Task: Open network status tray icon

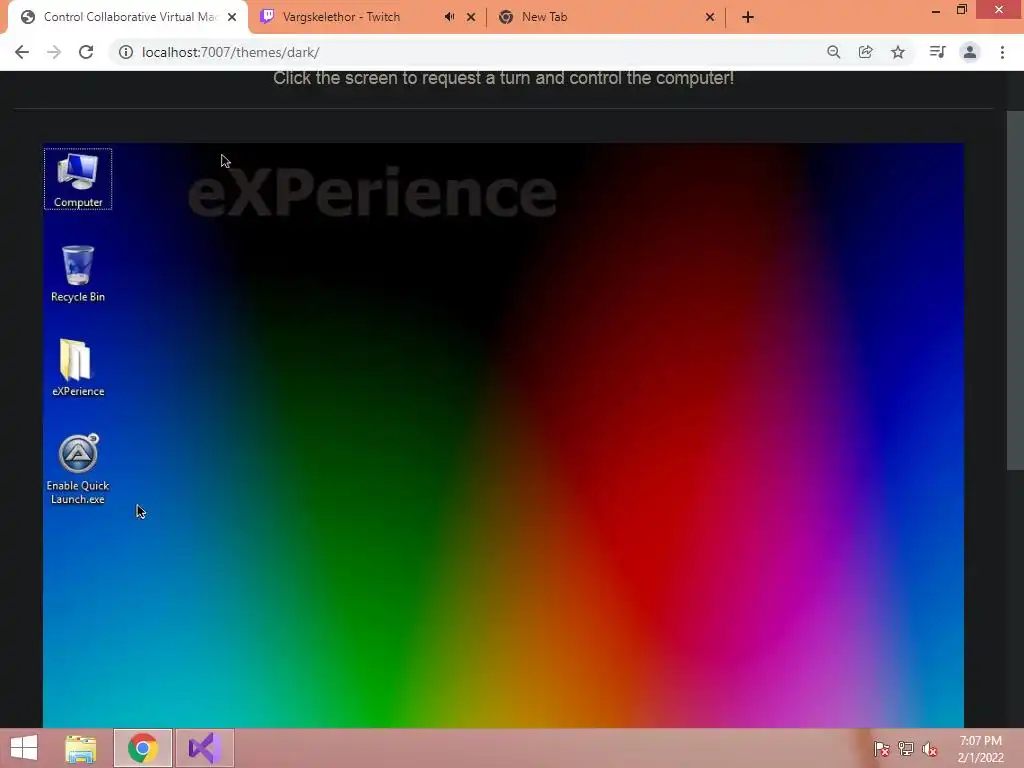Action: click(906, 749)
